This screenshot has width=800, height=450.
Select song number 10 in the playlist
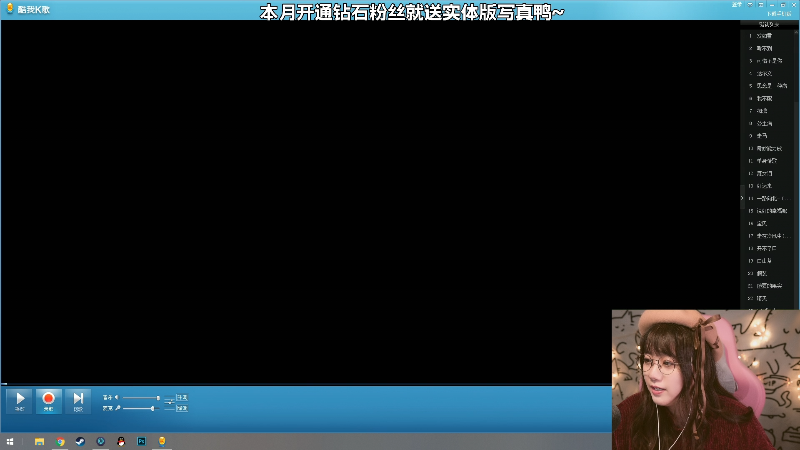[x=768, y=148]
